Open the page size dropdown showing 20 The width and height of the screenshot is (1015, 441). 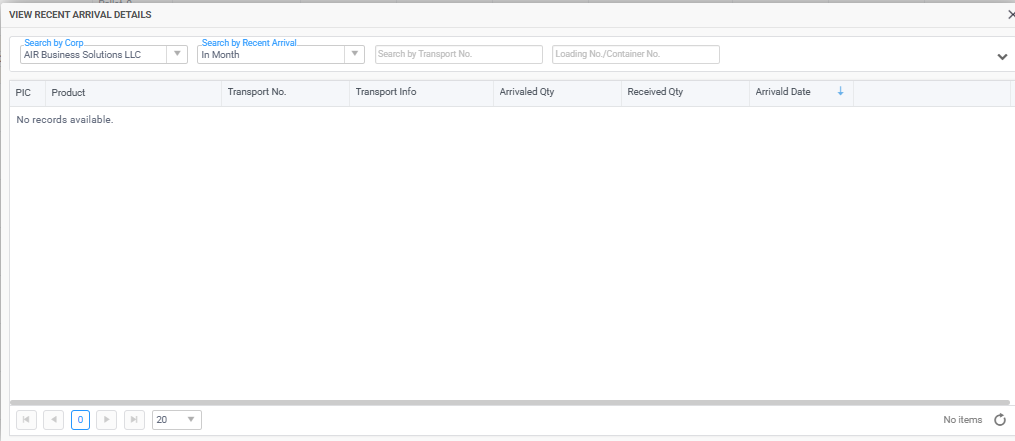click(191, 420)
